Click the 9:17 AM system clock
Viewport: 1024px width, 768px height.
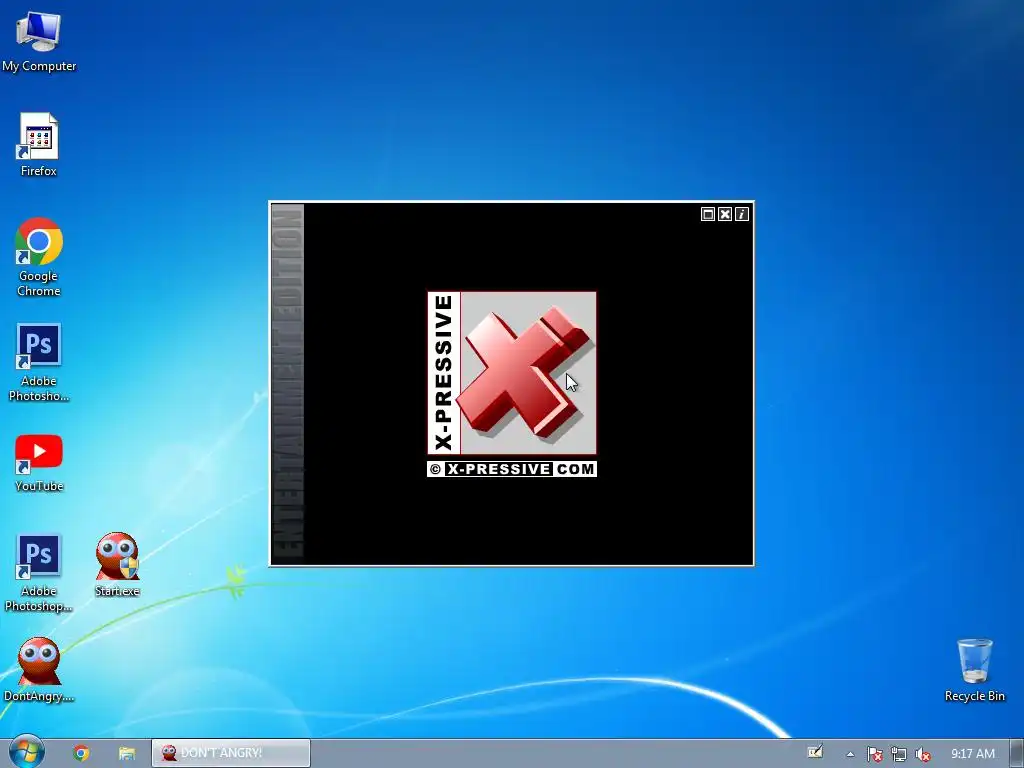(973, 754)
